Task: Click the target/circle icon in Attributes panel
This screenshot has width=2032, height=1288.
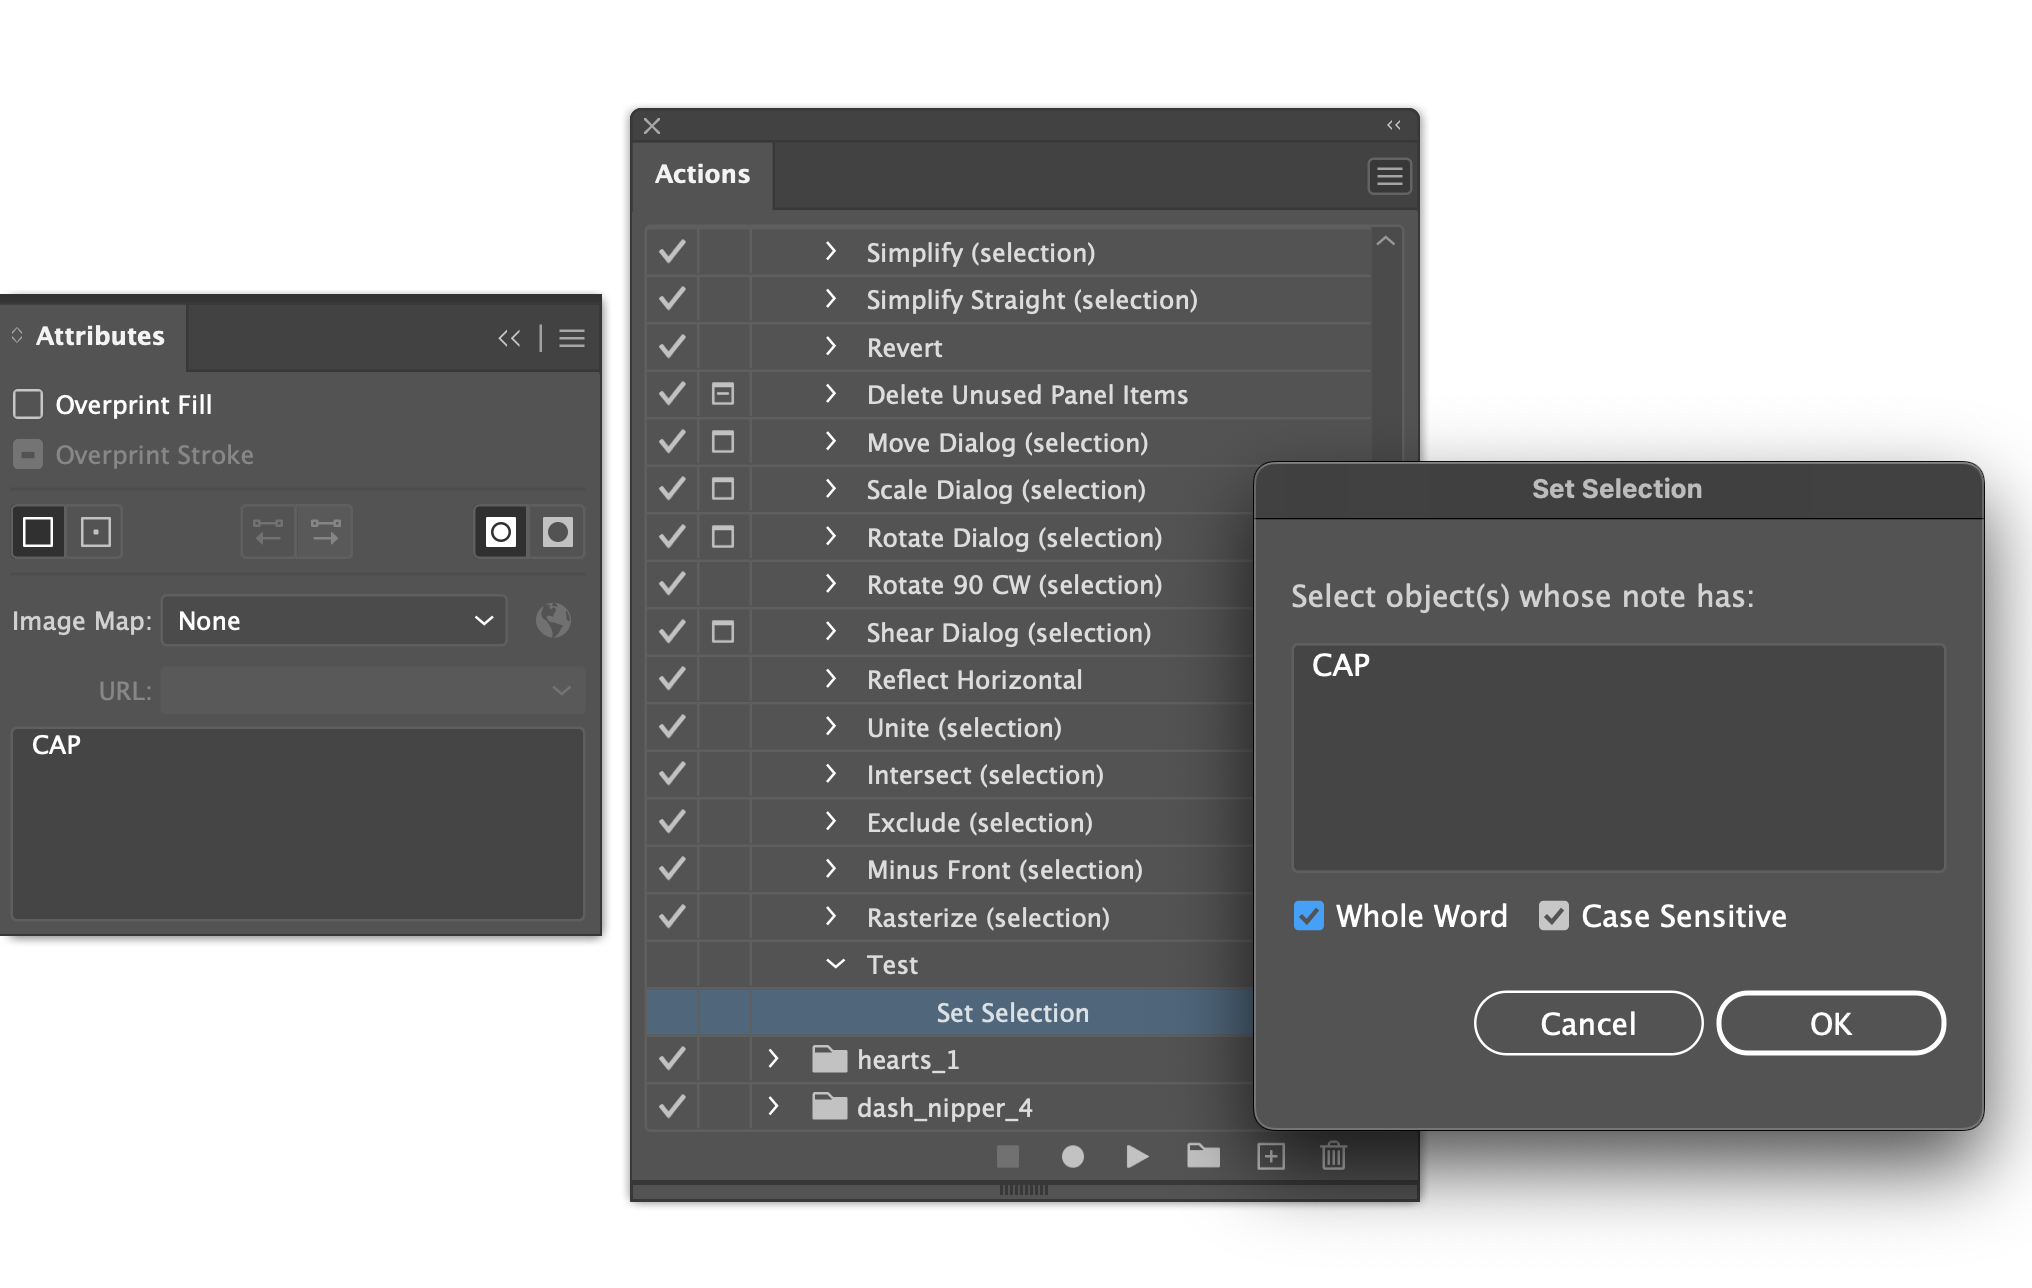Action: [501, 530]
